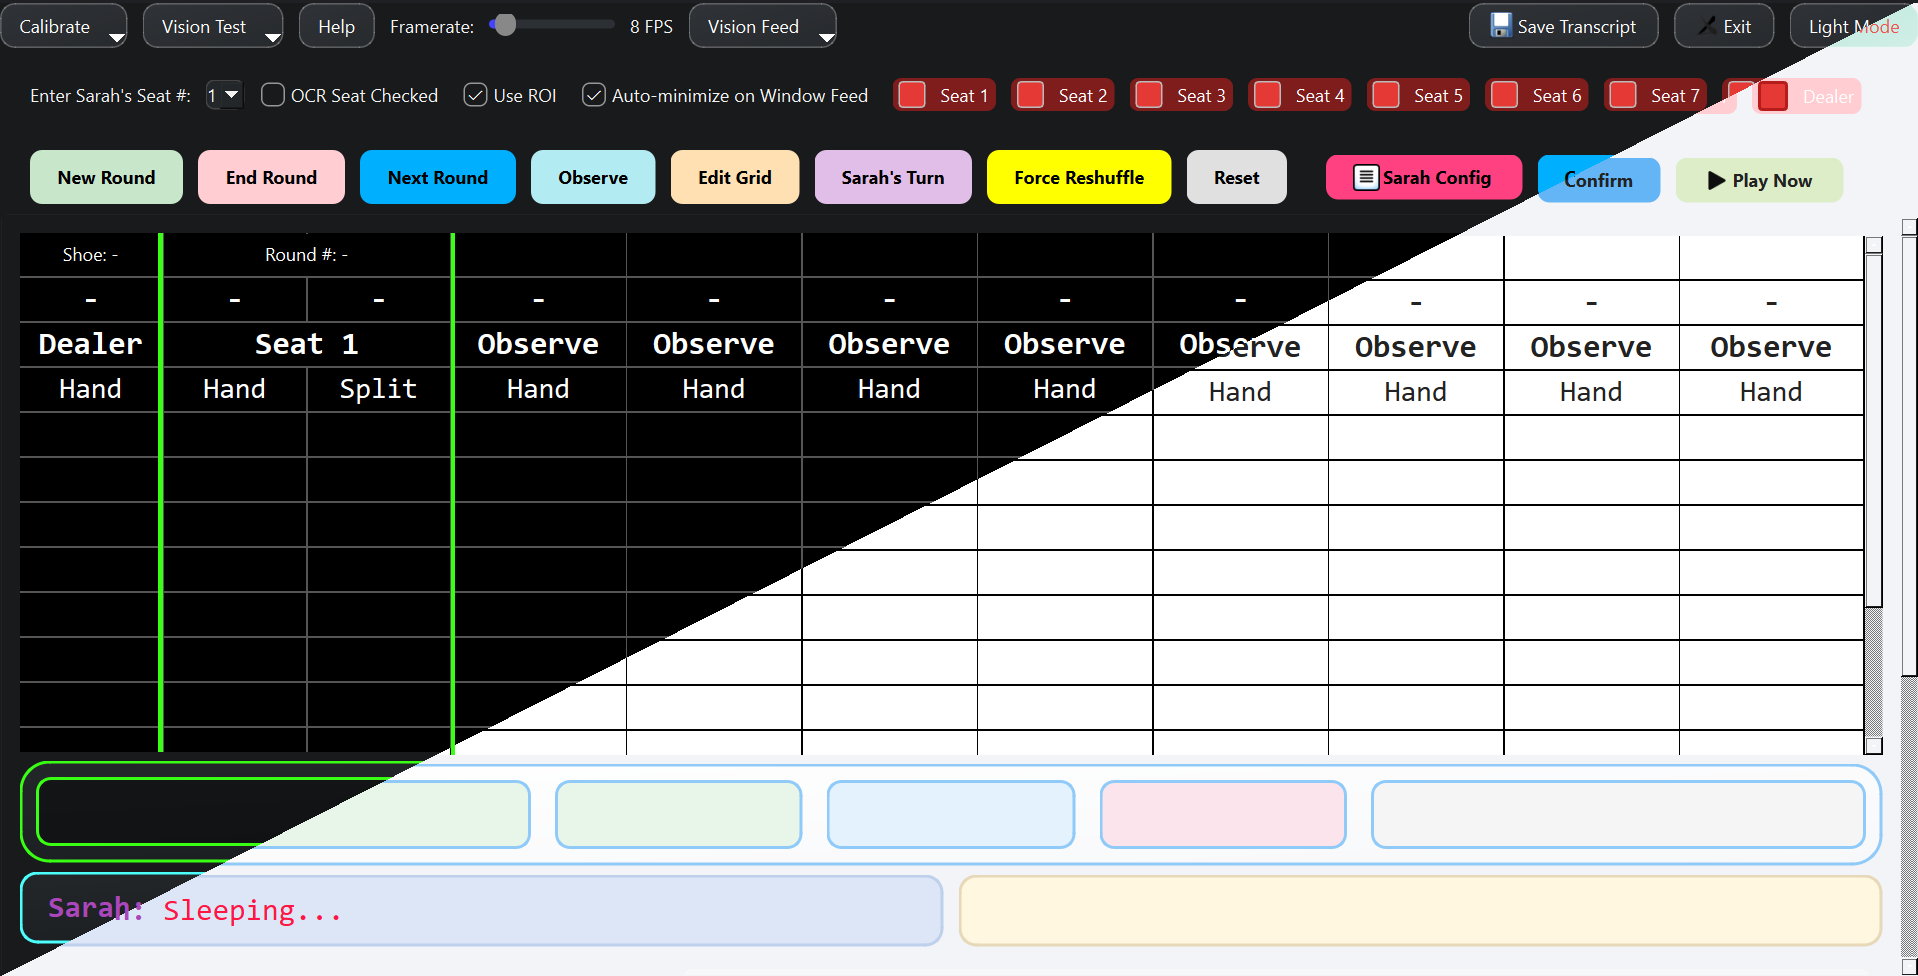Click the floppy disk Save Transcript icon
This screenshot has height=976, width=1918.
tap(1500, 25)
